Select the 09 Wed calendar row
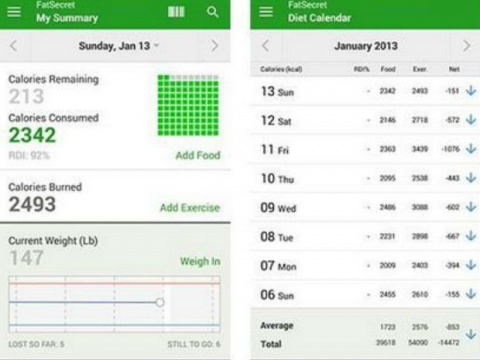The height and width of the screenshot is (360, 480). [x=365, y=208]
